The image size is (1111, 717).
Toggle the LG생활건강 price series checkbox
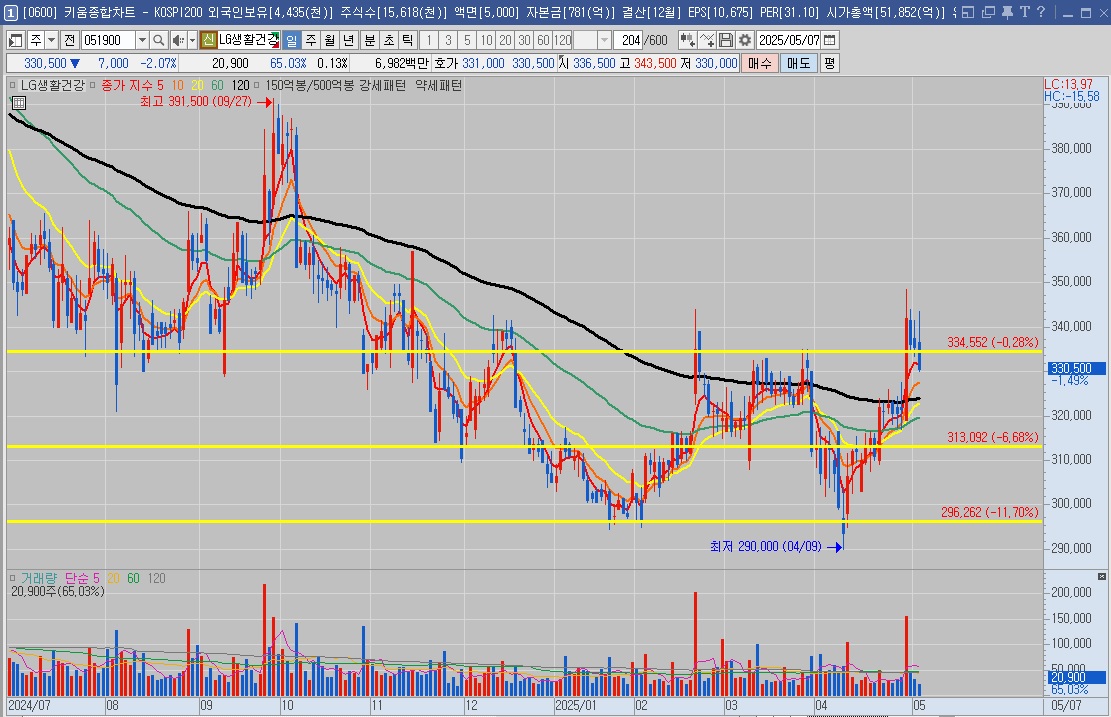click(12, 85)
